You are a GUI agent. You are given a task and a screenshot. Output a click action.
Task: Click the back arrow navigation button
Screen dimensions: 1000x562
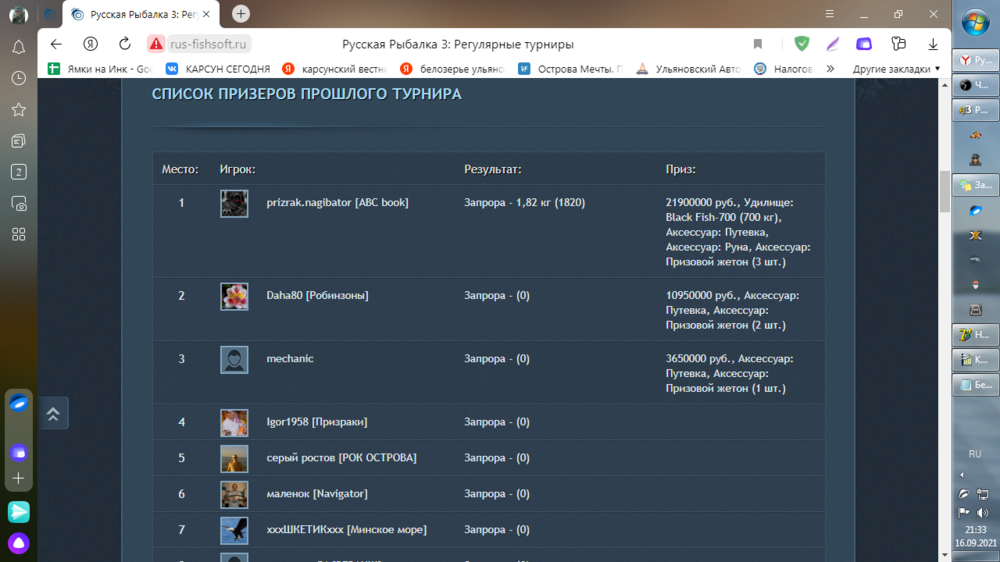click(x=56, y=44)
